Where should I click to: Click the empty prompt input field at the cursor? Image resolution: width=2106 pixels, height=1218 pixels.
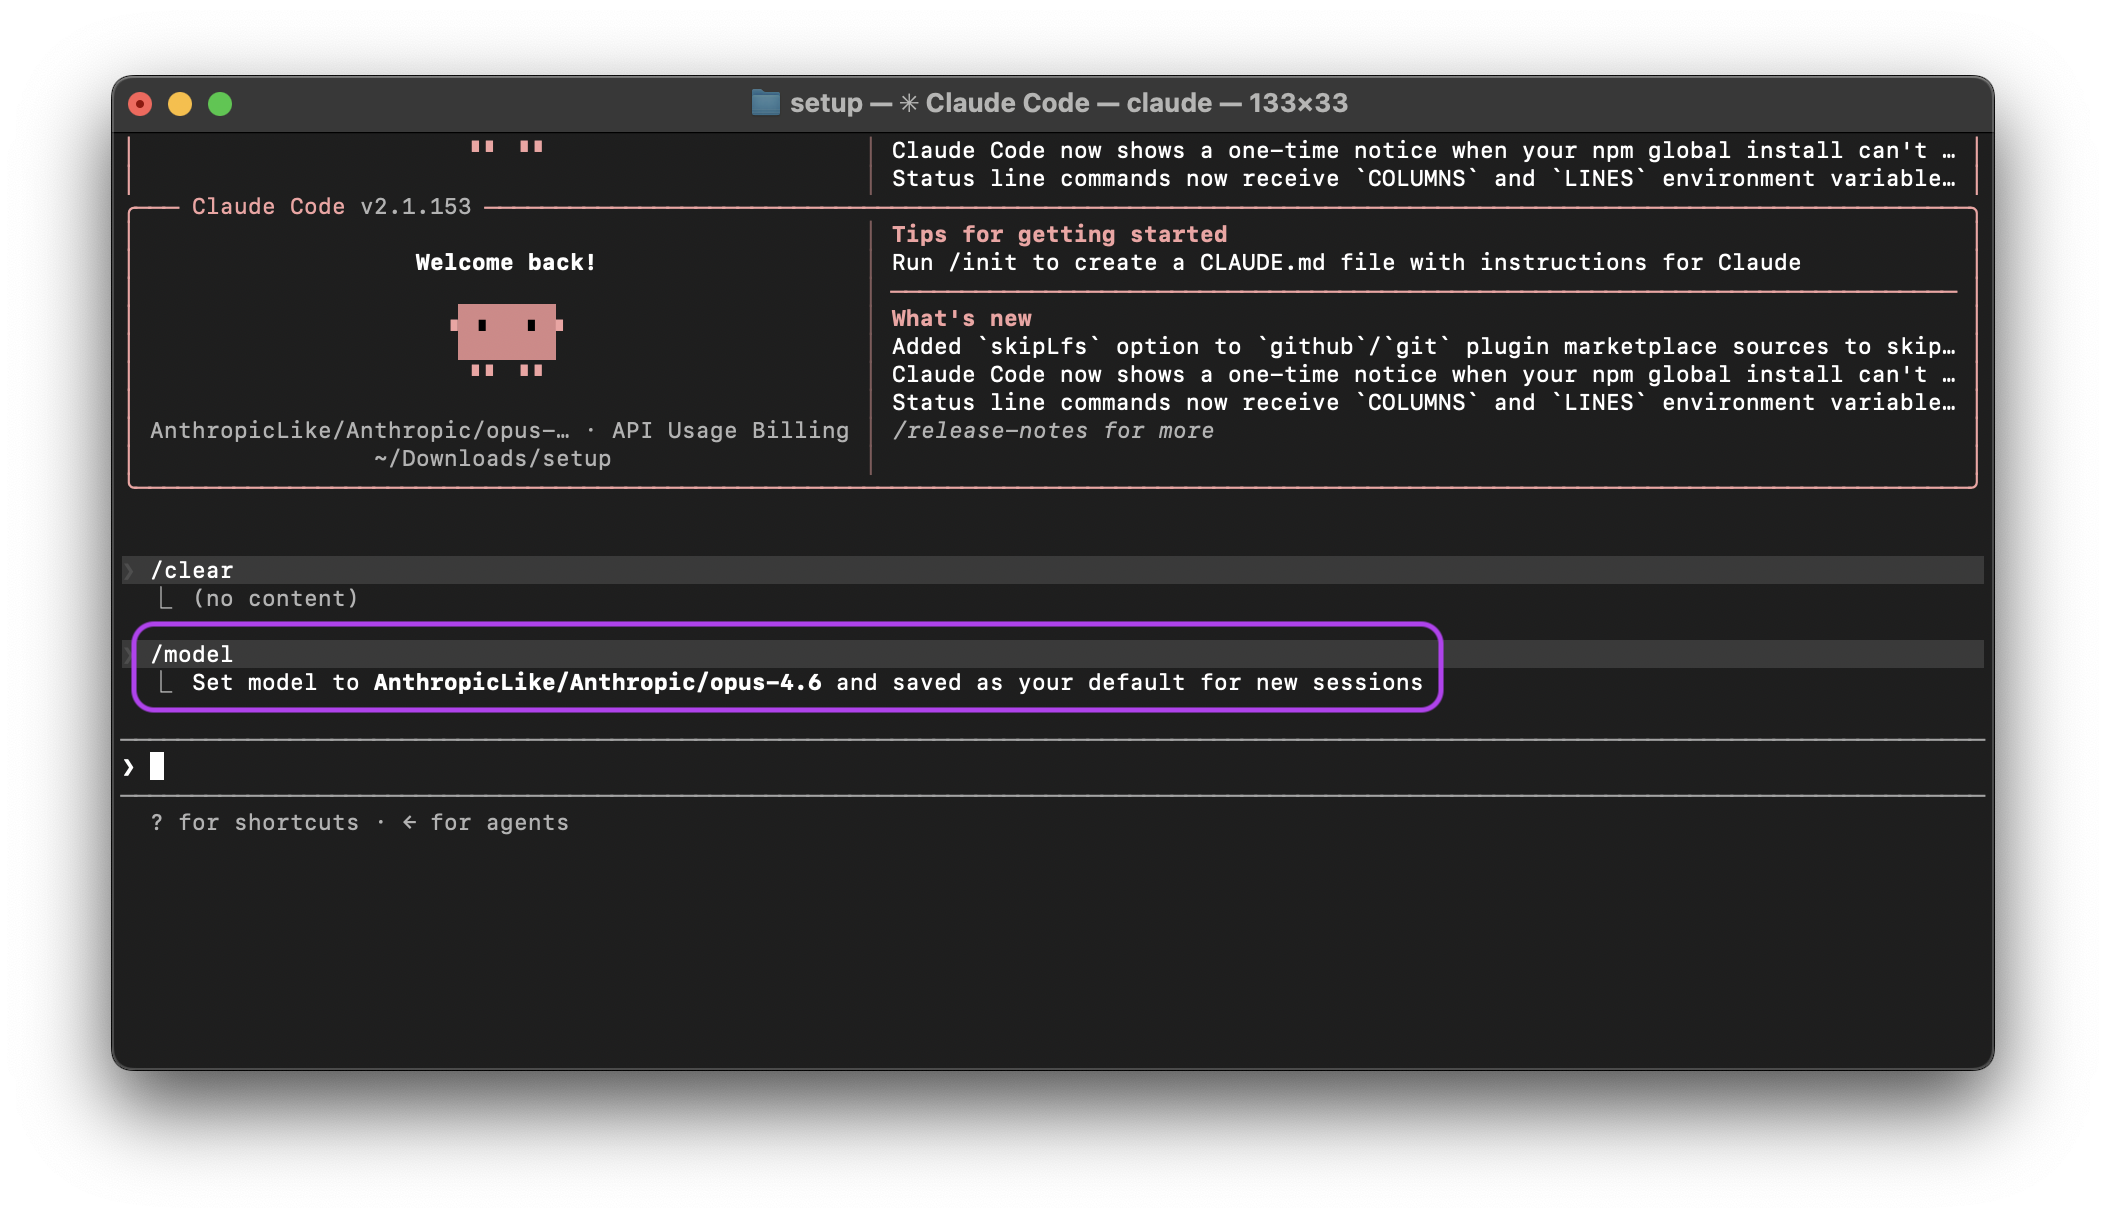click(x=1052, y=767)
